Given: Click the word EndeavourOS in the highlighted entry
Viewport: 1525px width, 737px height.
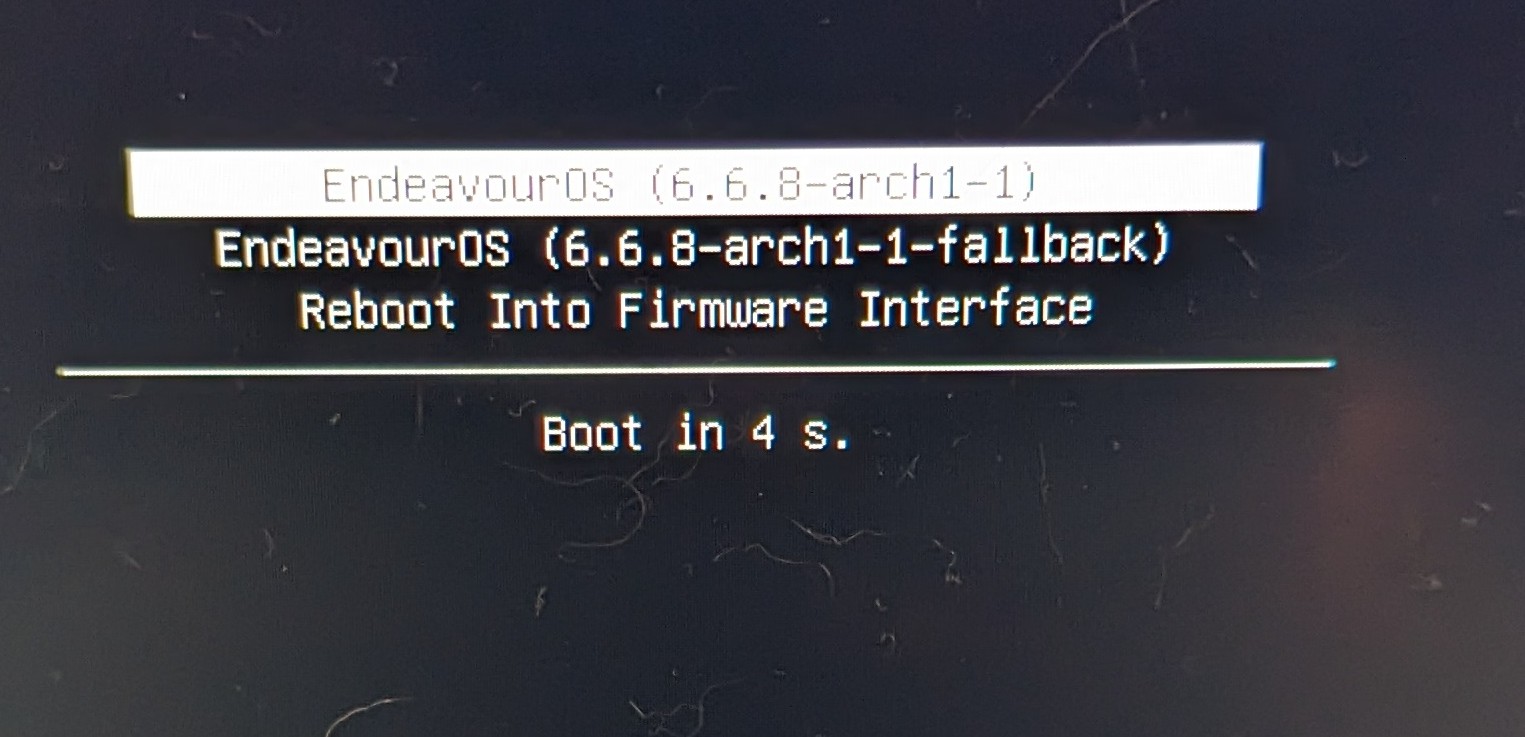Looking at the screenshot, I should pyautogui.click(x=467, y=184).
